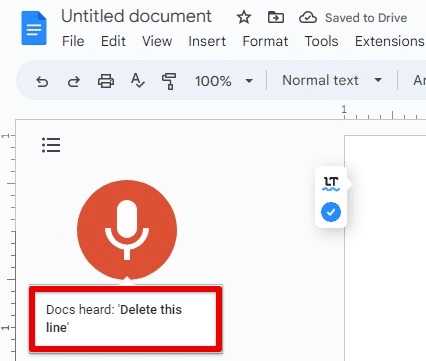Check the Saved to Drive cloud status

[x=308, y=17]
